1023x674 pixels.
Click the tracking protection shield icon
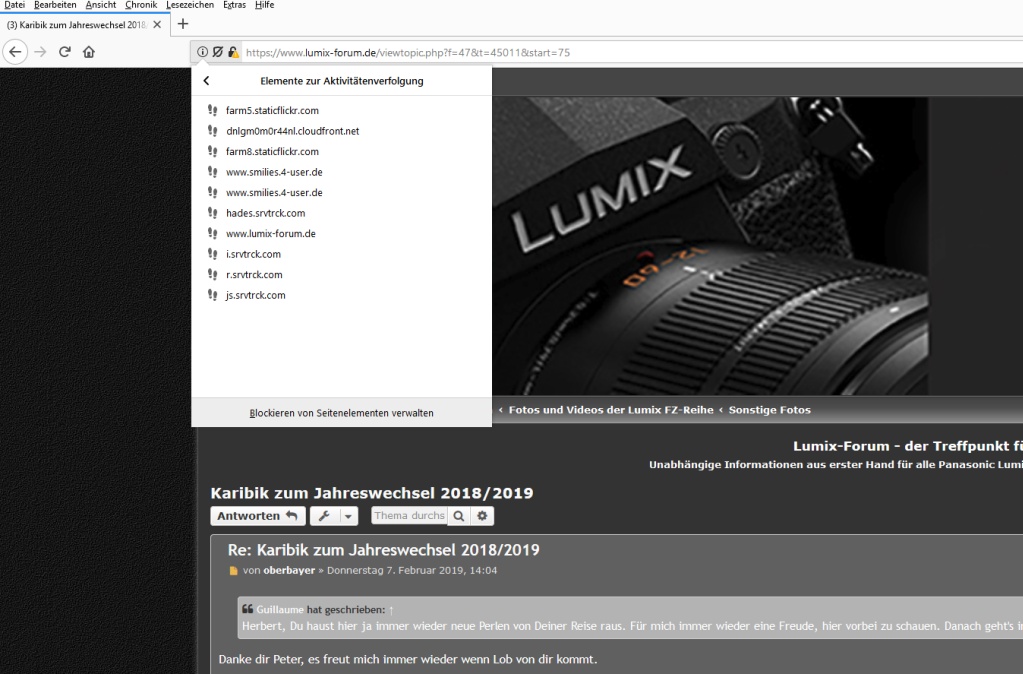click(x=218, y=52)
